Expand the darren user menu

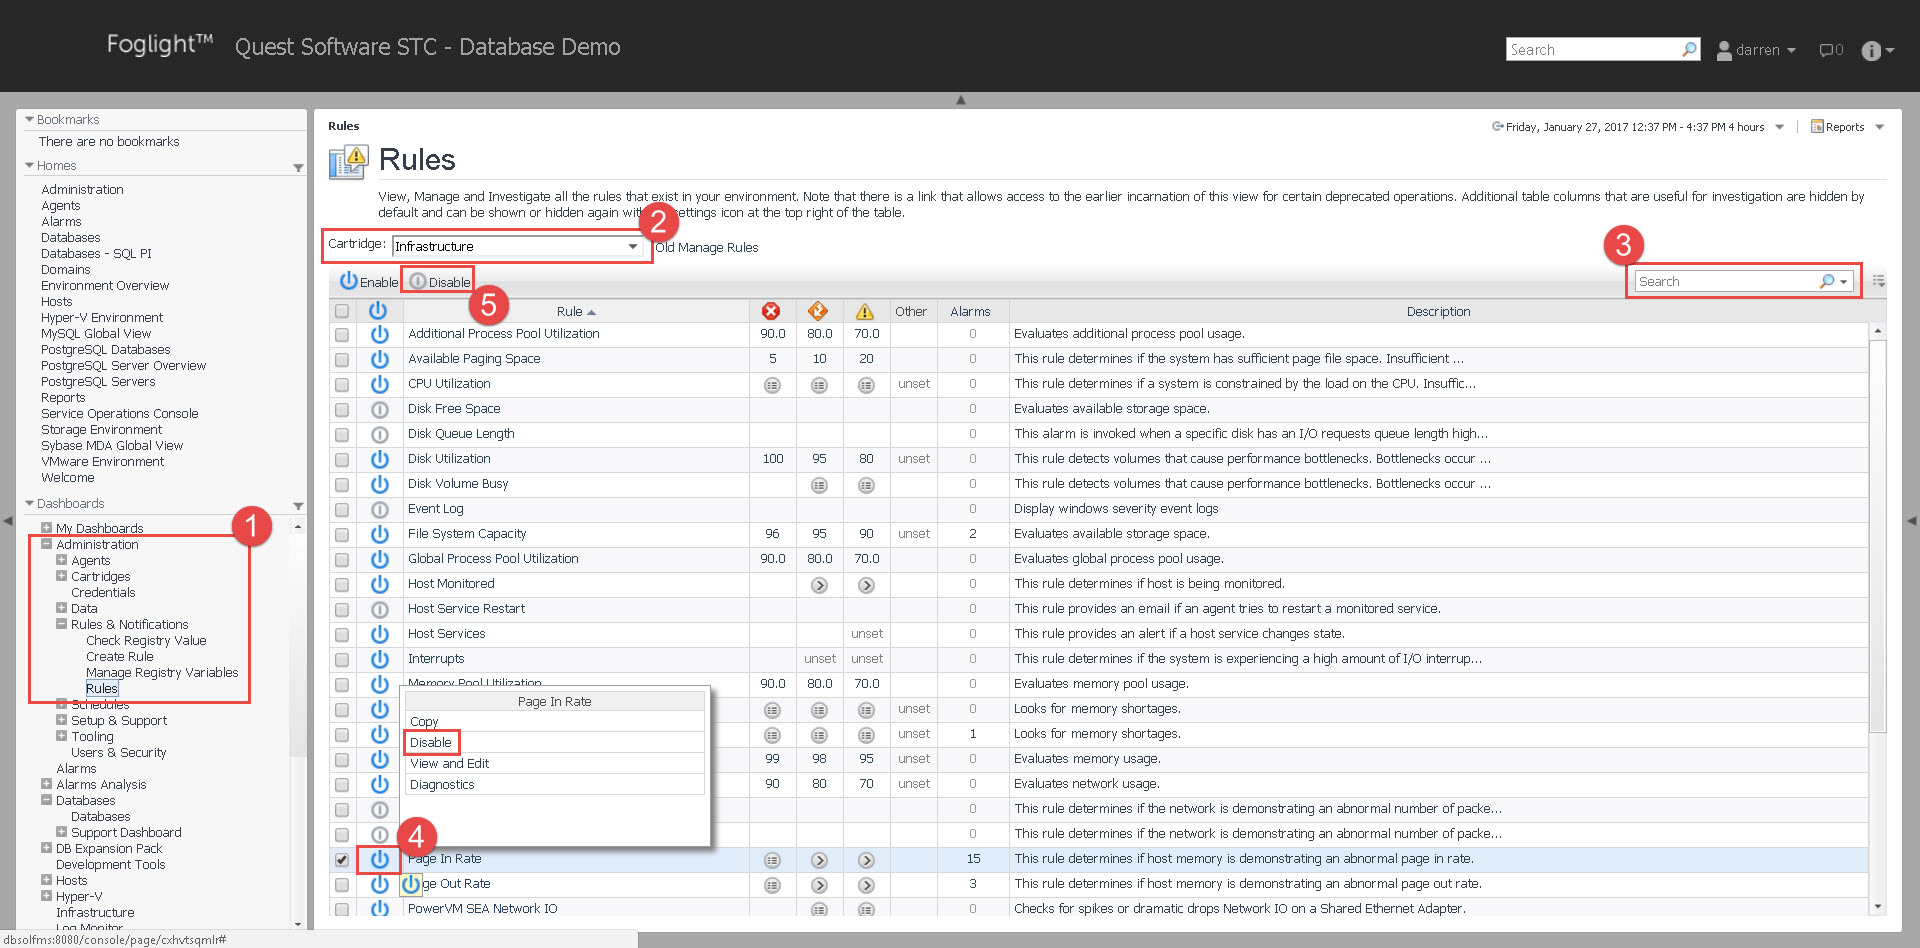1757,50
